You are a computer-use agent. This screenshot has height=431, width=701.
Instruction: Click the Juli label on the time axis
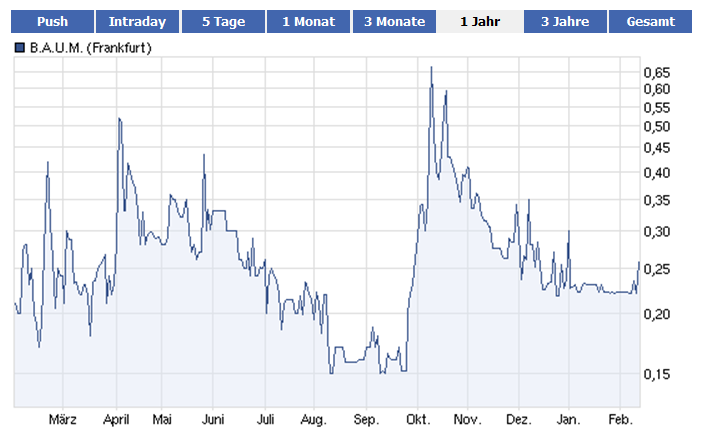266,419
